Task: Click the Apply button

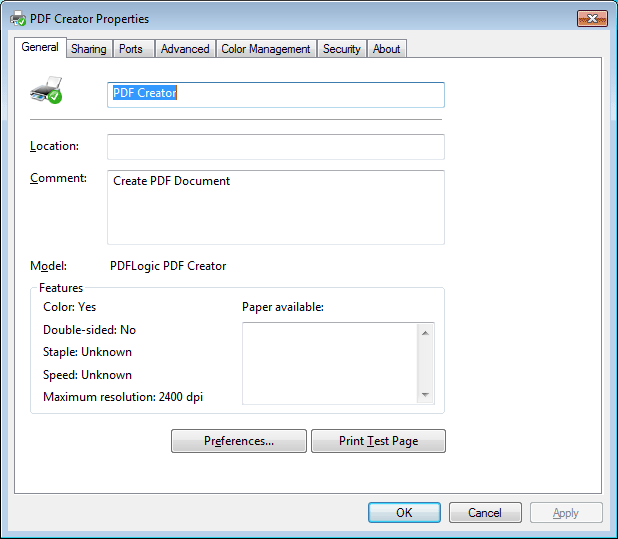Action: [566, 513]
